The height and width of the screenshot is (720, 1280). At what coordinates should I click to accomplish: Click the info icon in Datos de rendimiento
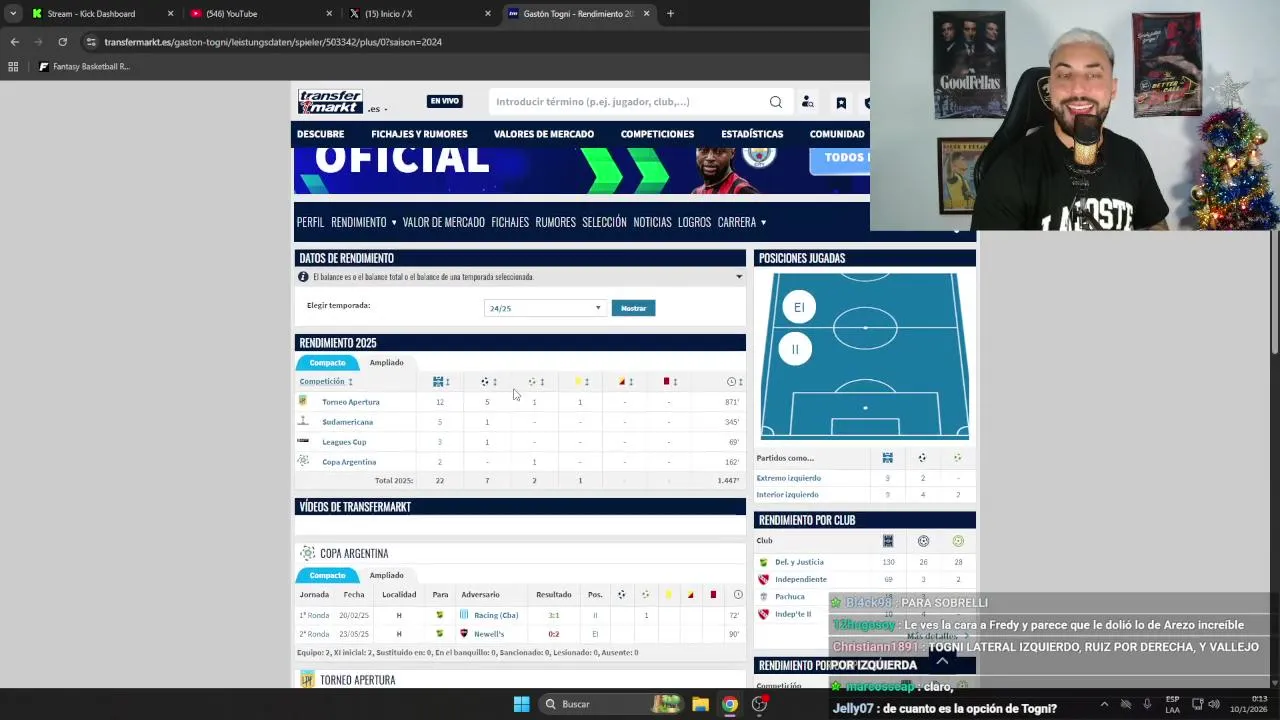point(303,277)
